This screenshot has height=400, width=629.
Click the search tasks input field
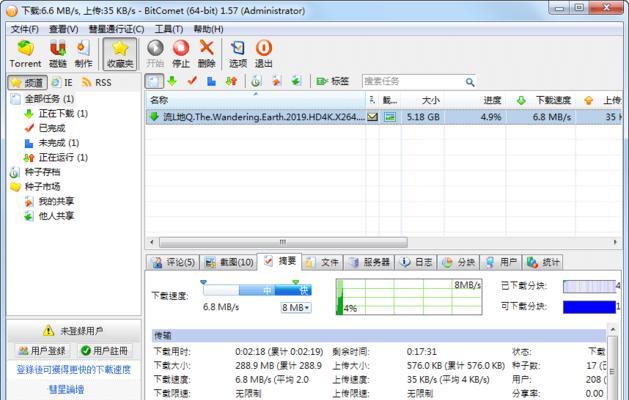pos(413,82)
